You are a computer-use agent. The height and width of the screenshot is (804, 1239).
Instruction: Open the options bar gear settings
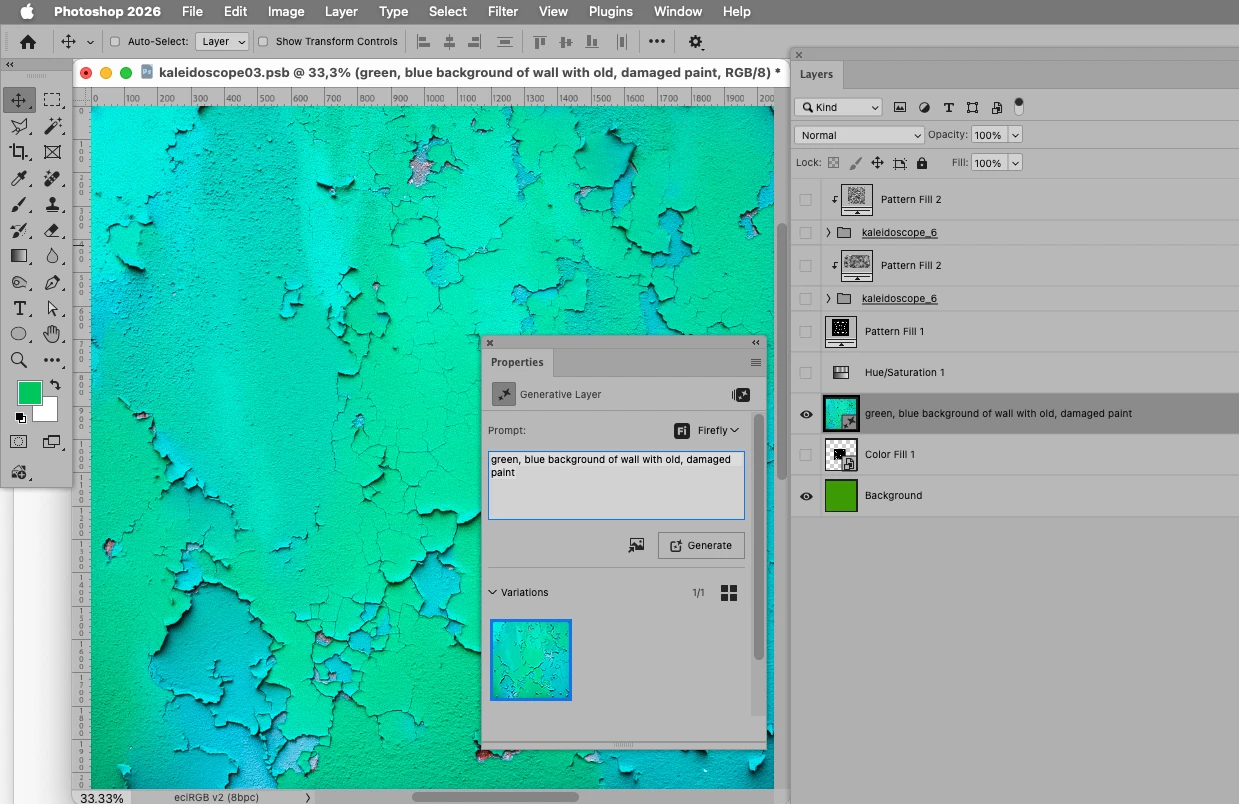coord(696,42)
